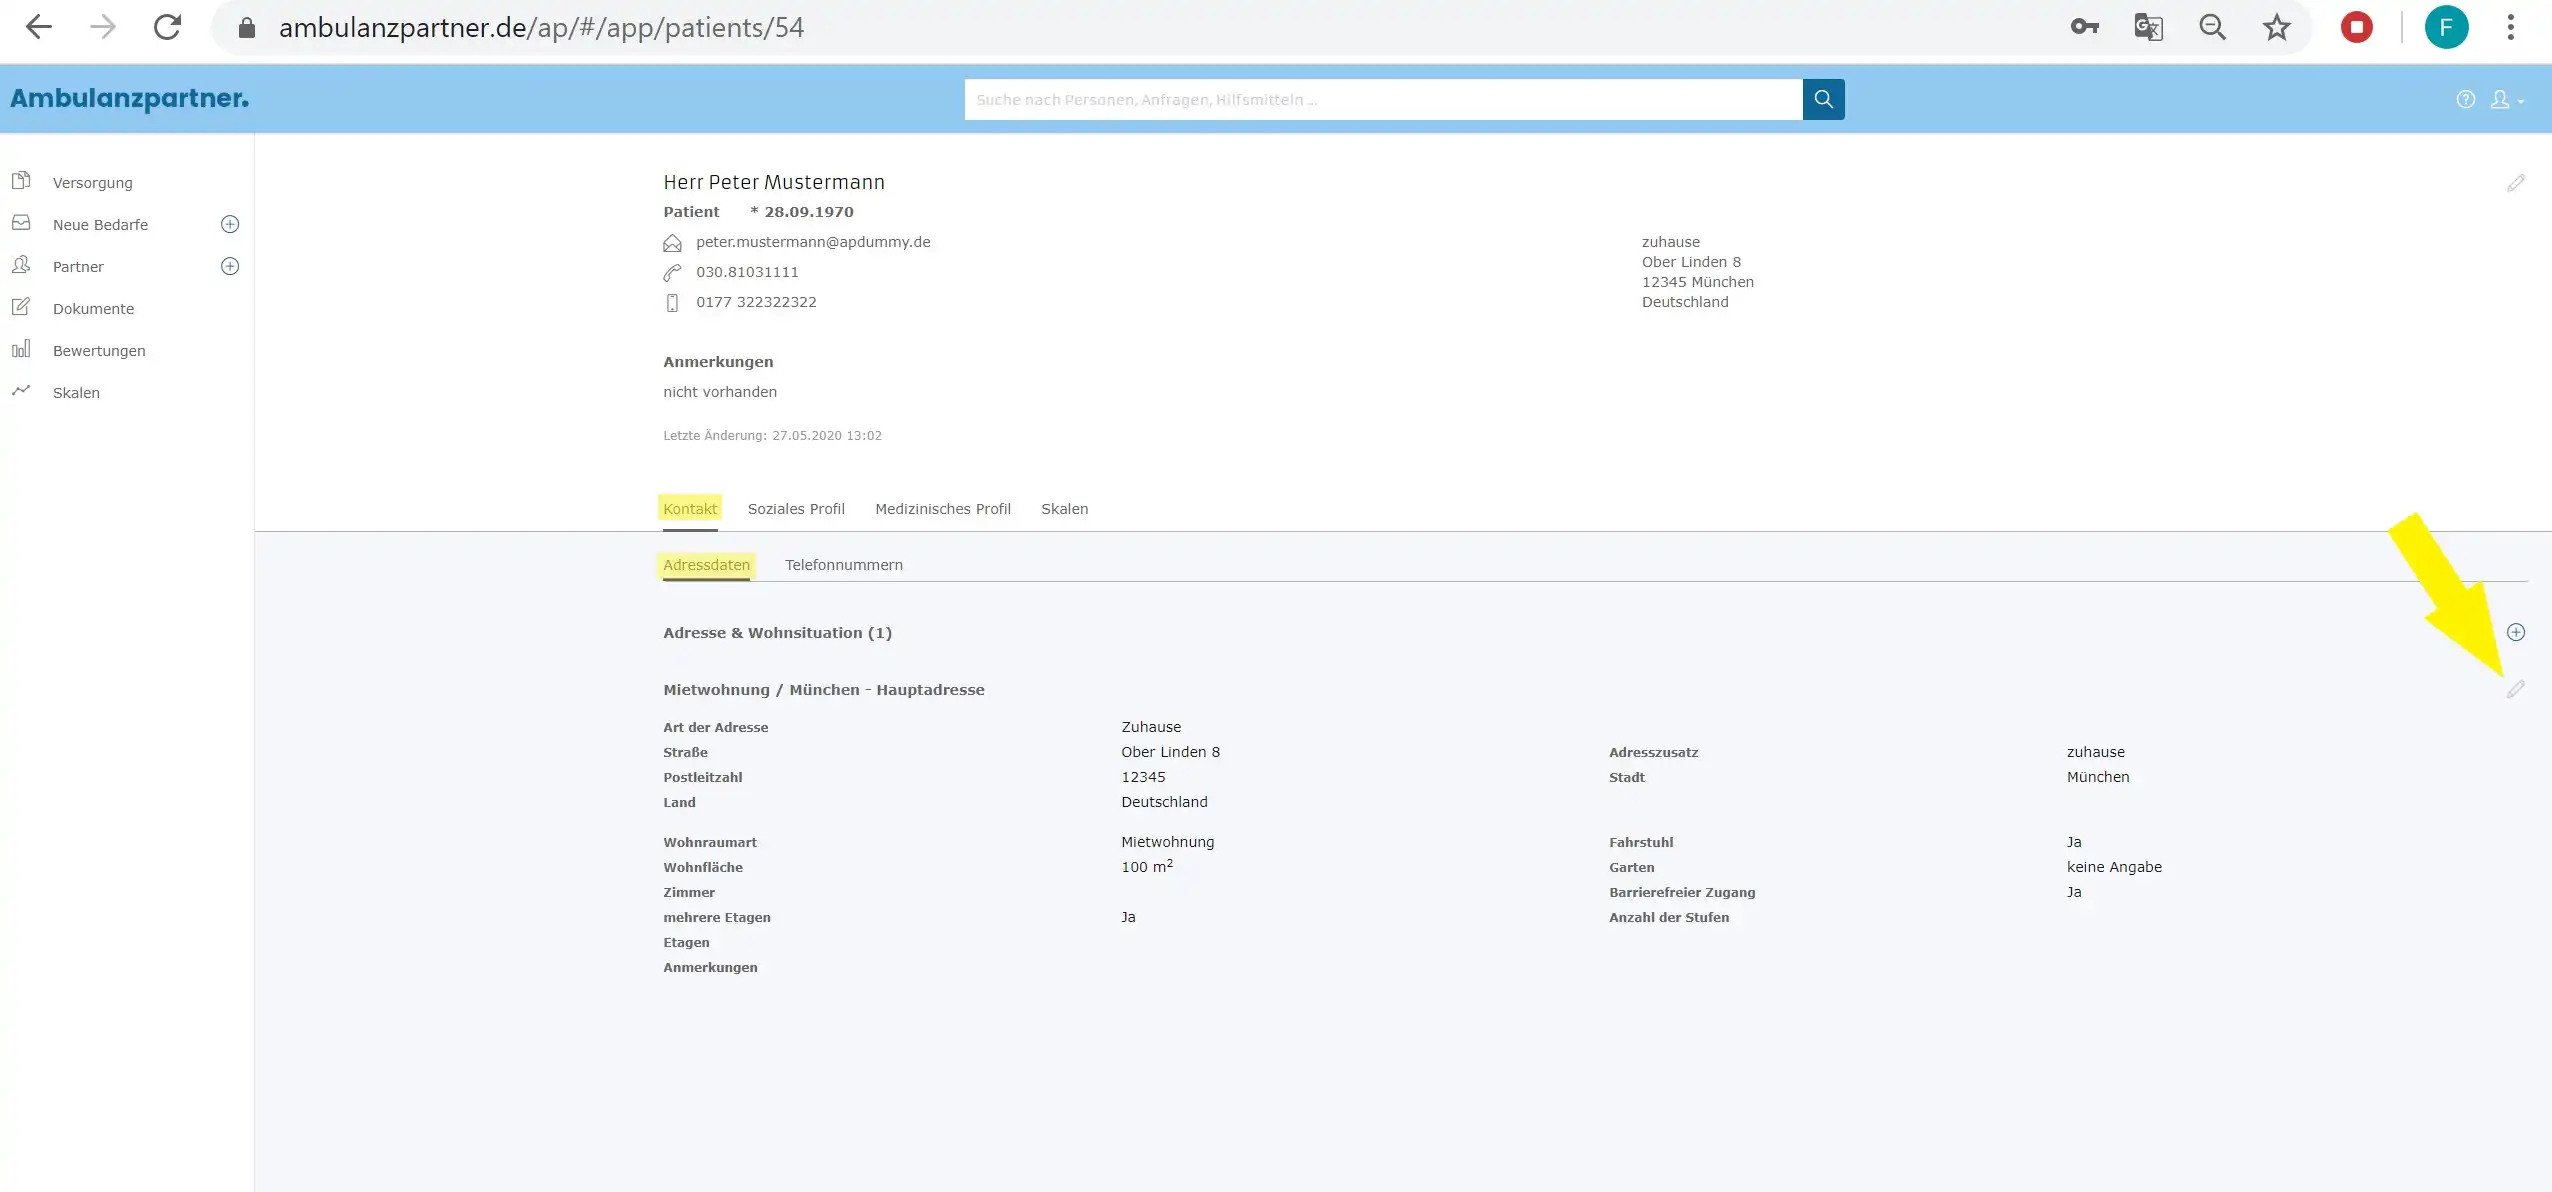The height and width of the screenshot is (1192, 2552).
Task: Add a new address with plus icon
Action: point(2516,632)
